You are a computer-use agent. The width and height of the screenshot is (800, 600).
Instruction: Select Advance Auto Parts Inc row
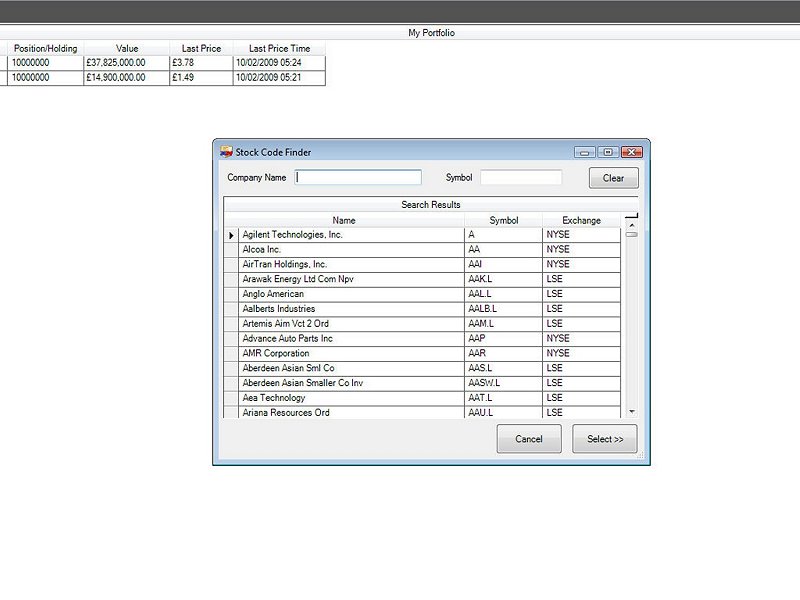coord(422,338)
